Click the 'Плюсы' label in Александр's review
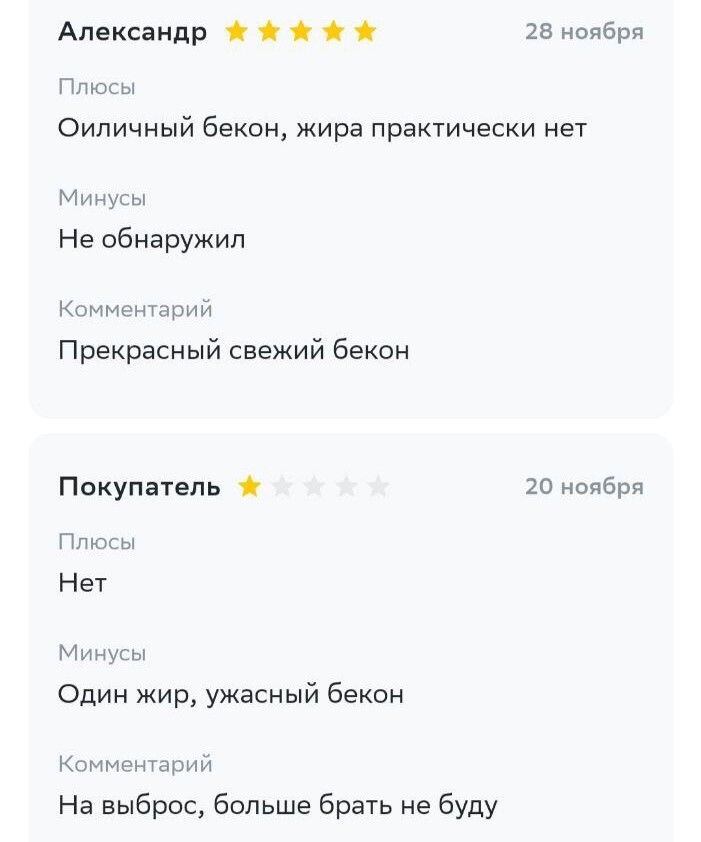Image resolution: width=701 pixels, height=842 pixels. [97, 87]
